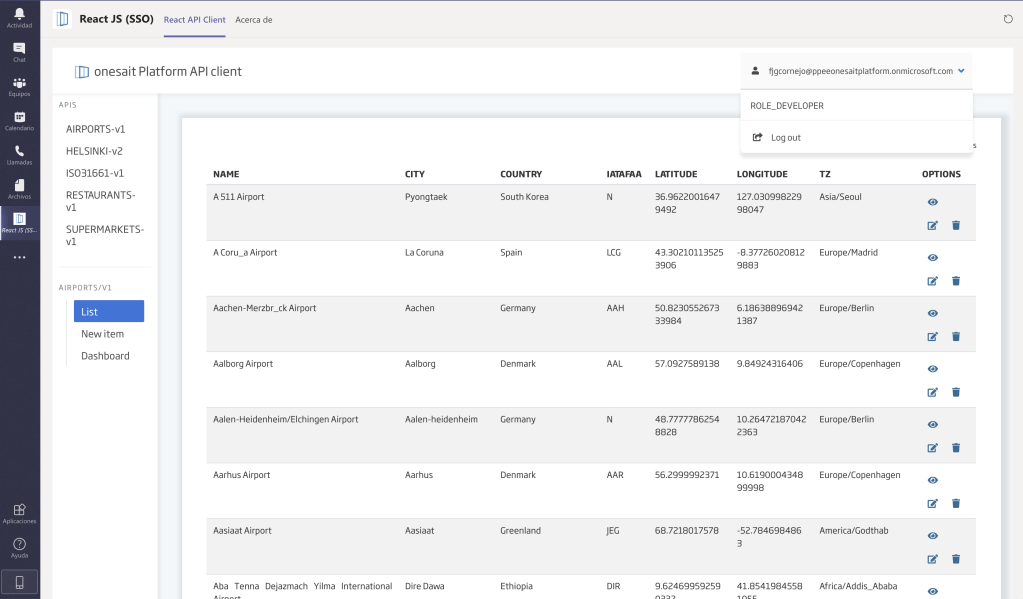View details of Aalborg Airport

(x=933, y=369)
